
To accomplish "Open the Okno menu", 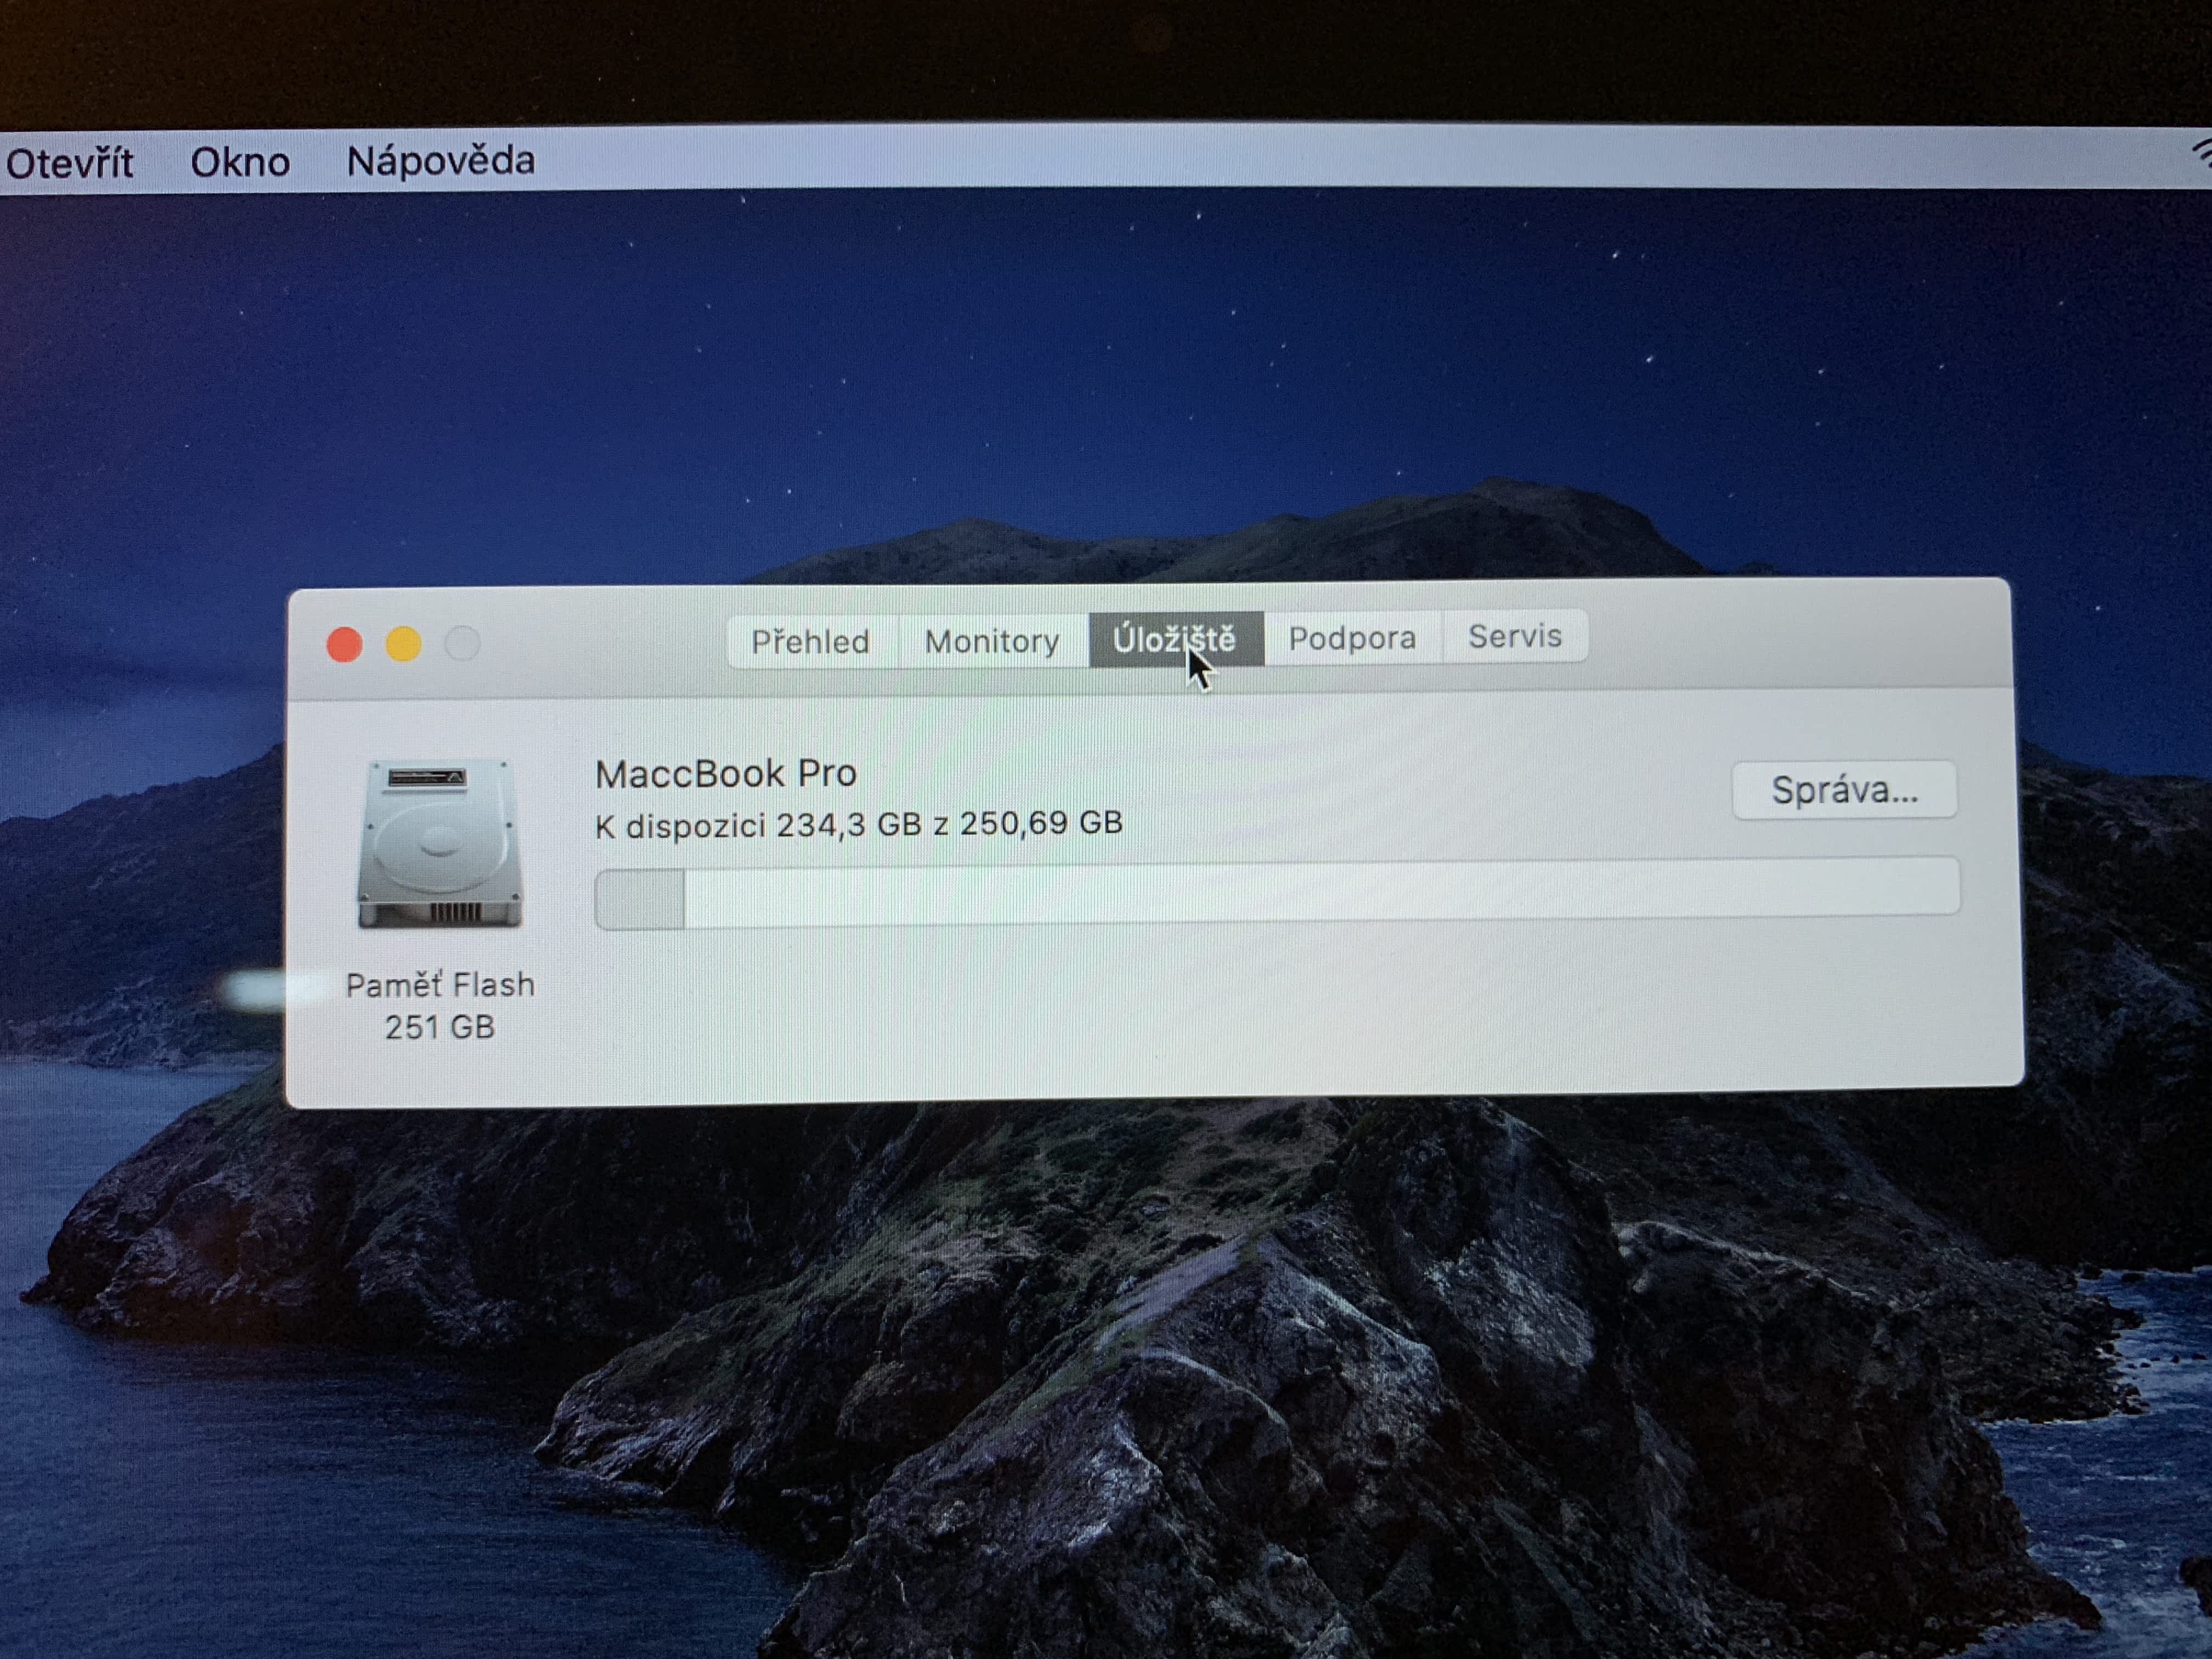I will 240,162.
